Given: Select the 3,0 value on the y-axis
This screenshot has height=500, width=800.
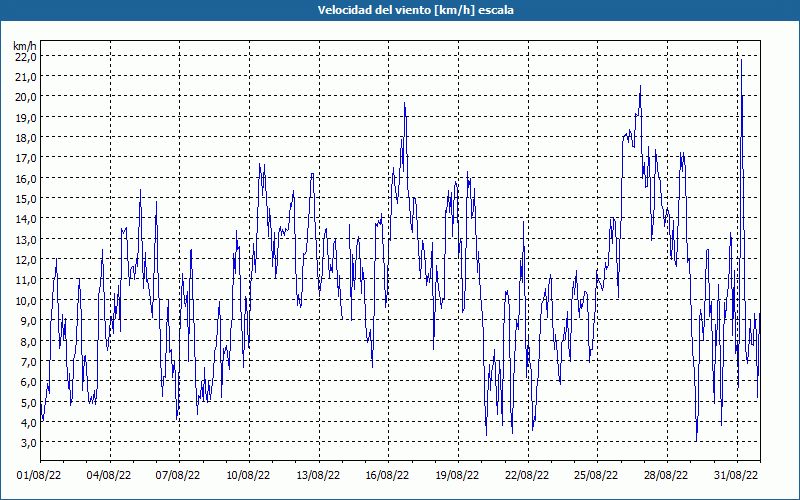Looking at the screenshot, I should point(28,443).
